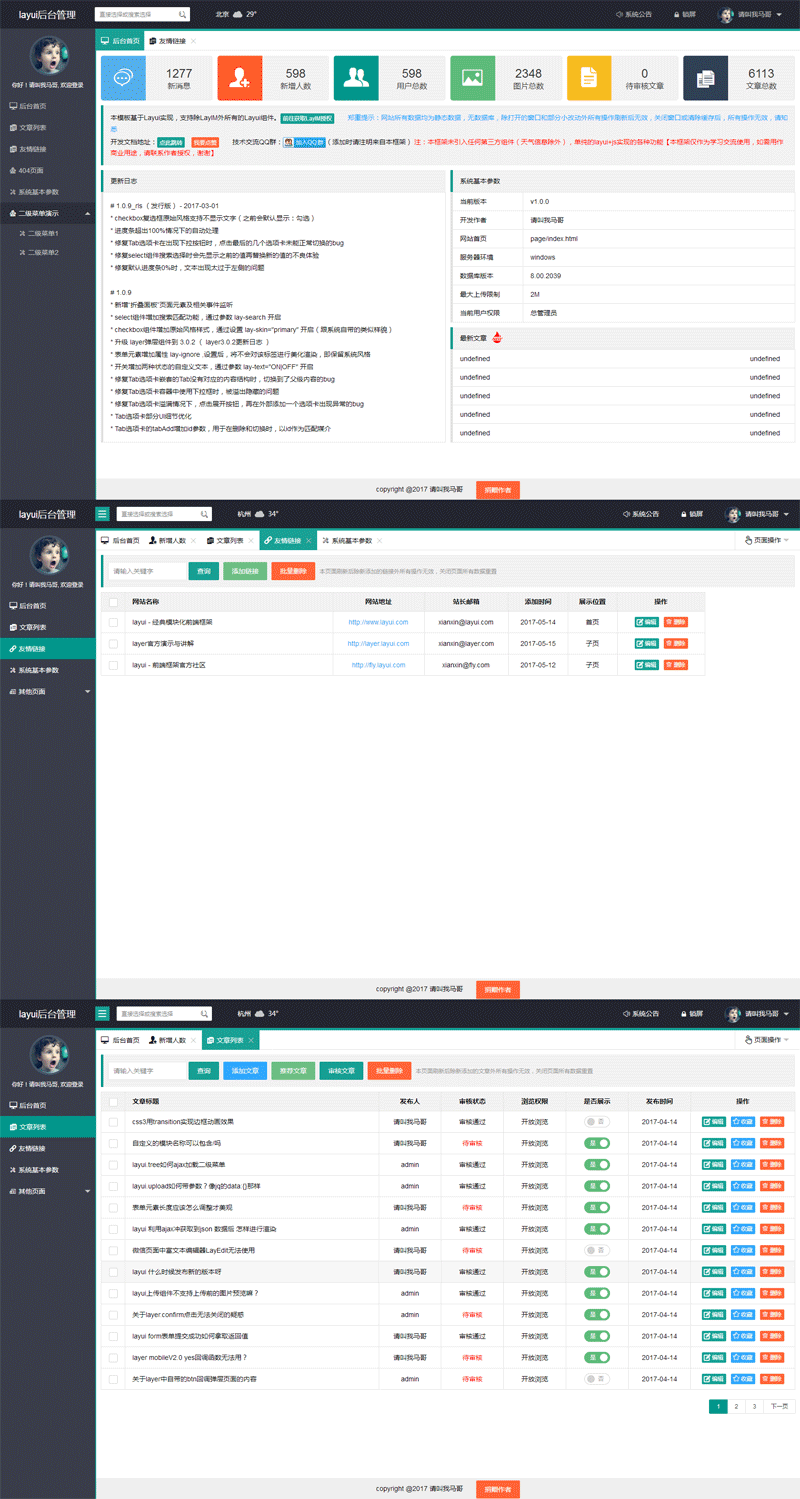Click the orange 新增人数 add-user icon
The width and height of the screenshot is (800, 1499).
point(240,78)
